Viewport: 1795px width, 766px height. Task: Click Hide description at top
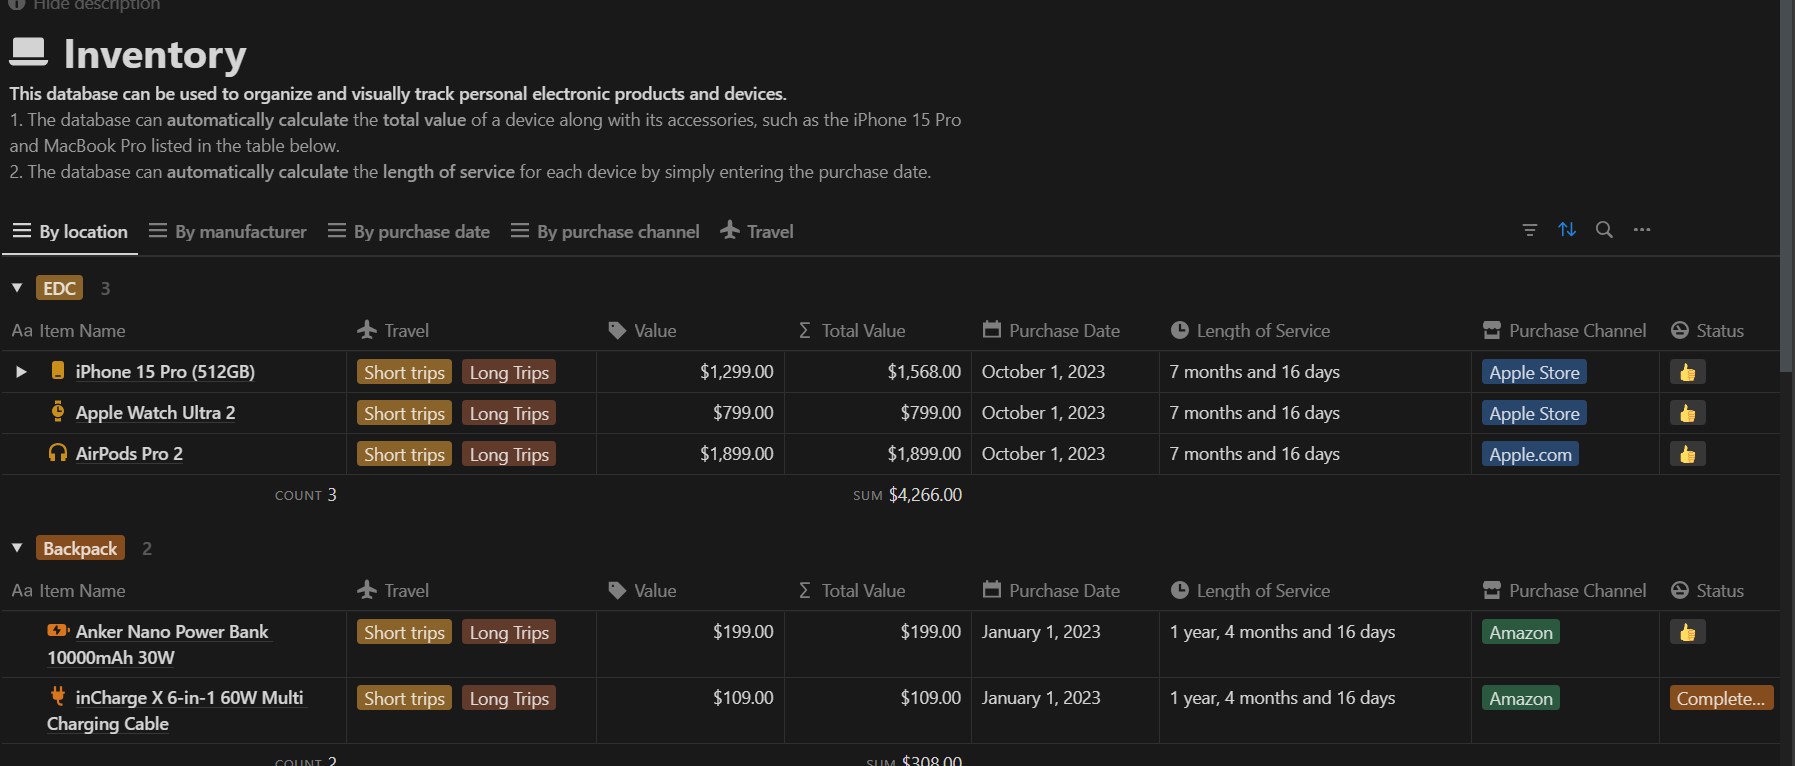tap(95, 5)
